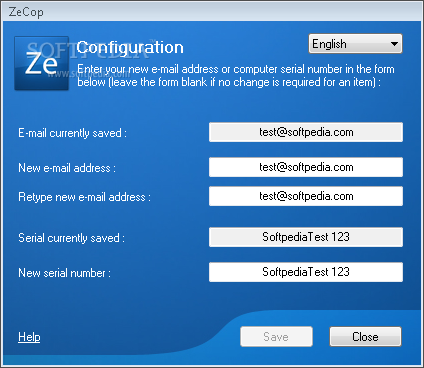Click the 'New e-mail address :' label
The width and height of the screenshot is (424, 368).
point(67,168)
